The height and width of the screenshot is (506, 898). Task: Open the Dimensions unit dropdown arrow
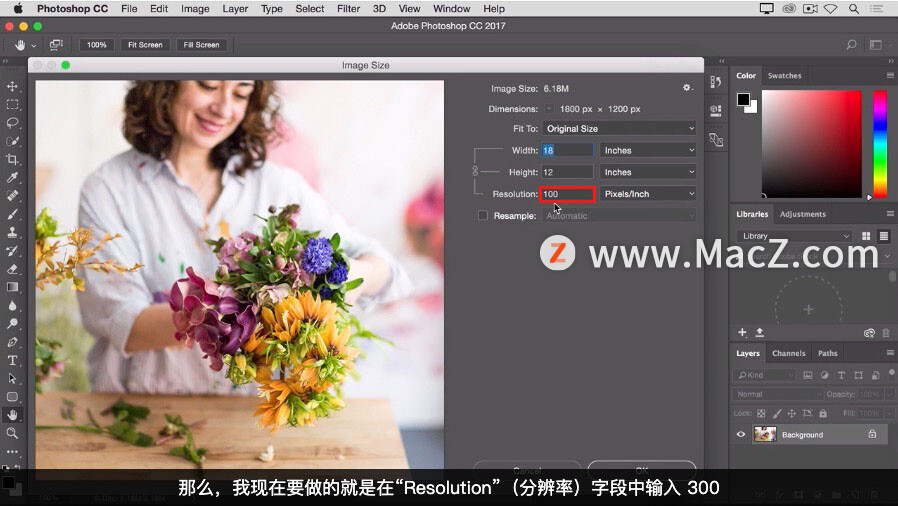coord(549,109)
